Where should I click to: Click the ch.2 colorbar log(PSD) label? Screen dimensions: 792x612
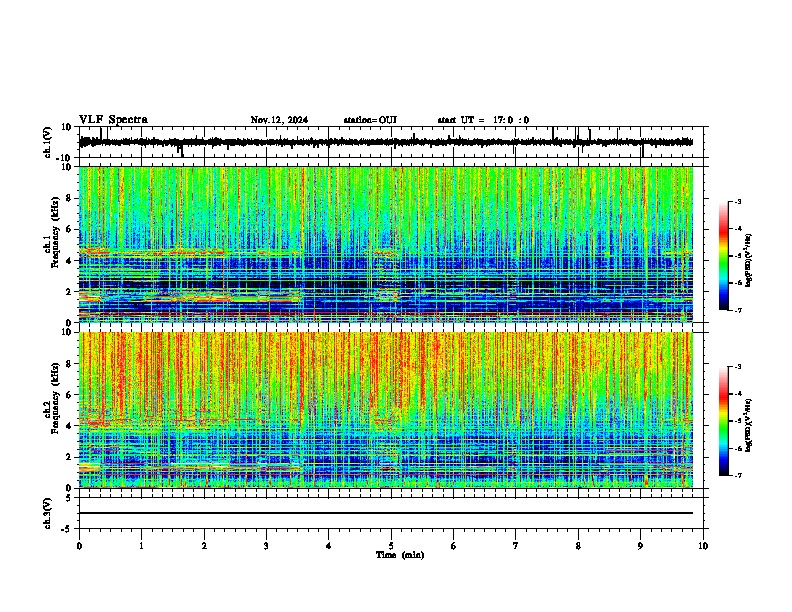[749, 425]
